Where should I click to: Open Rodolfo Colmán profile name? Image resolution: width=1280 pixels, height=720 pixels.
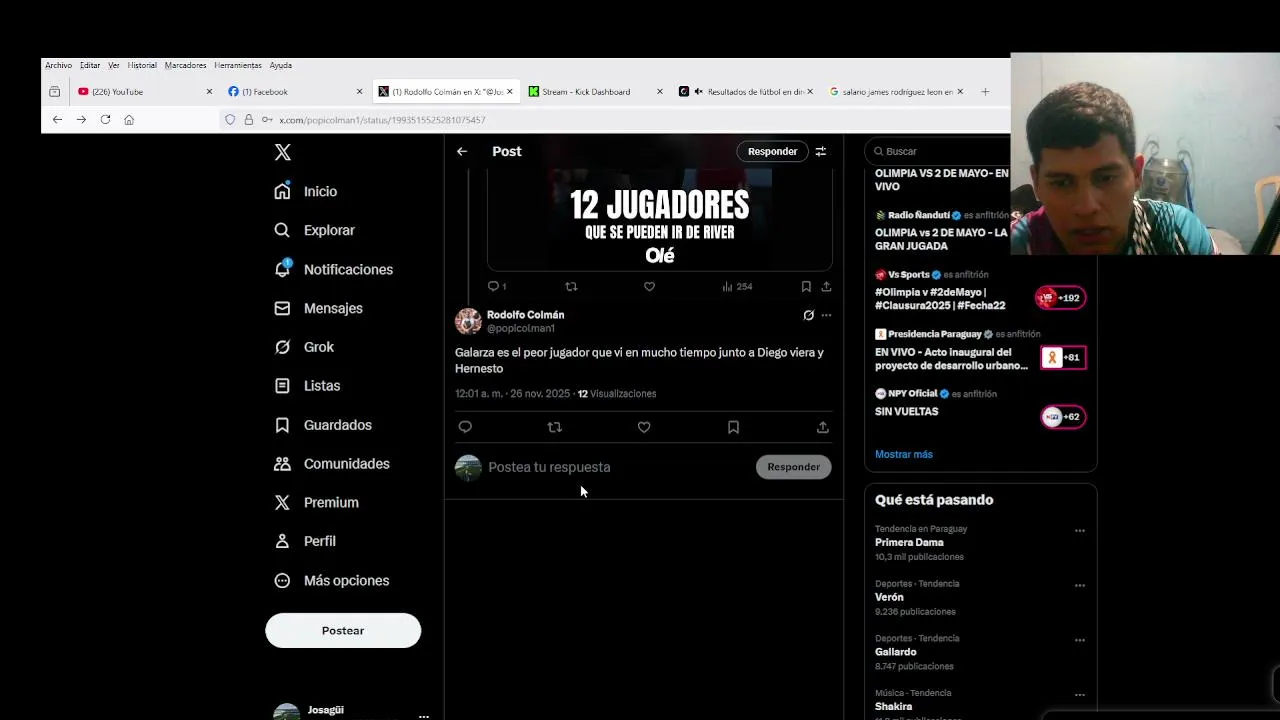click(526, 315)
